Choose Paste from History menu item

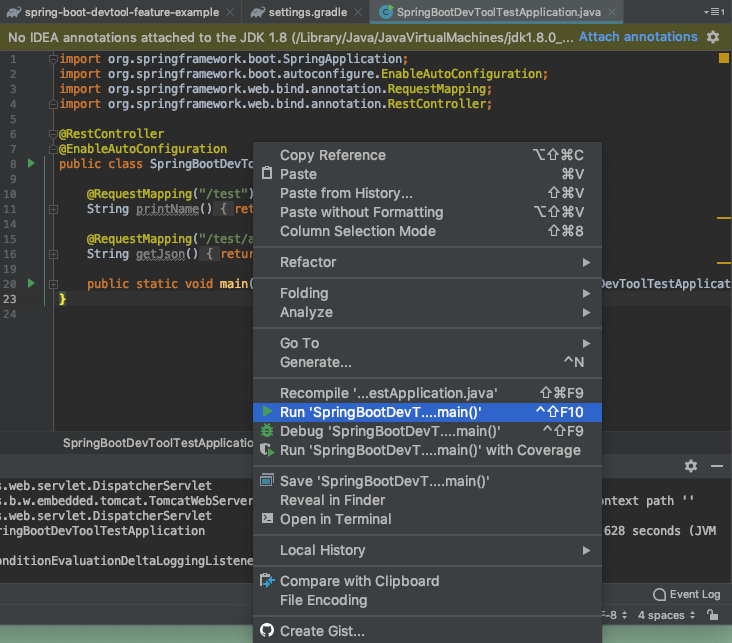coord(427,193)
